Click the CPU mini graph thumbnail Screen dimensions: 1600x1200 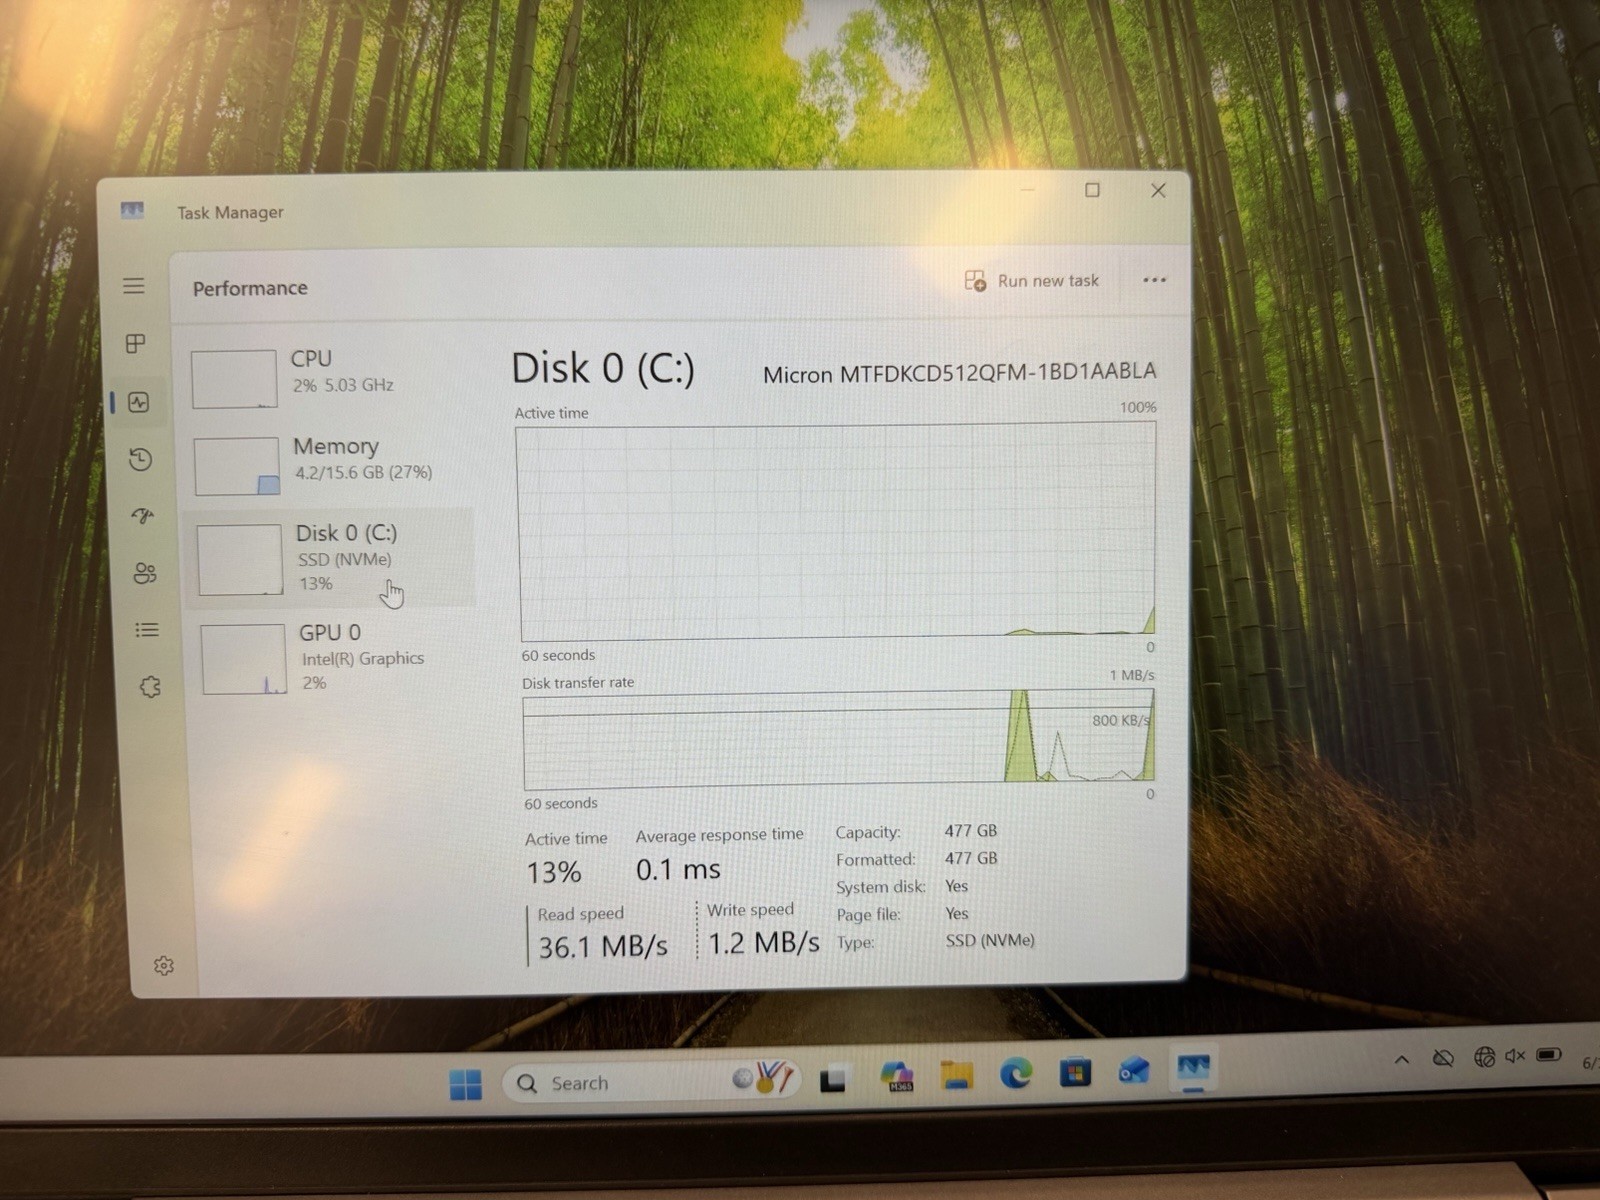tap(234, 378)
